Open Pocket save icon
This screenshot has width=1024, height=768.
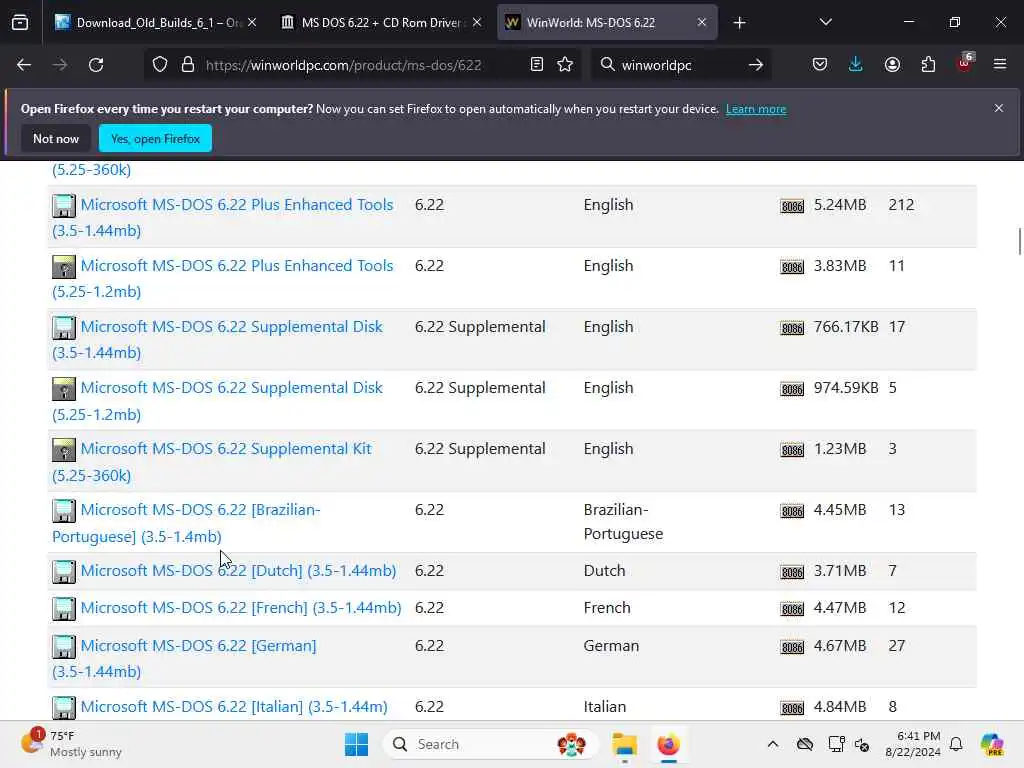coord(820,65)
